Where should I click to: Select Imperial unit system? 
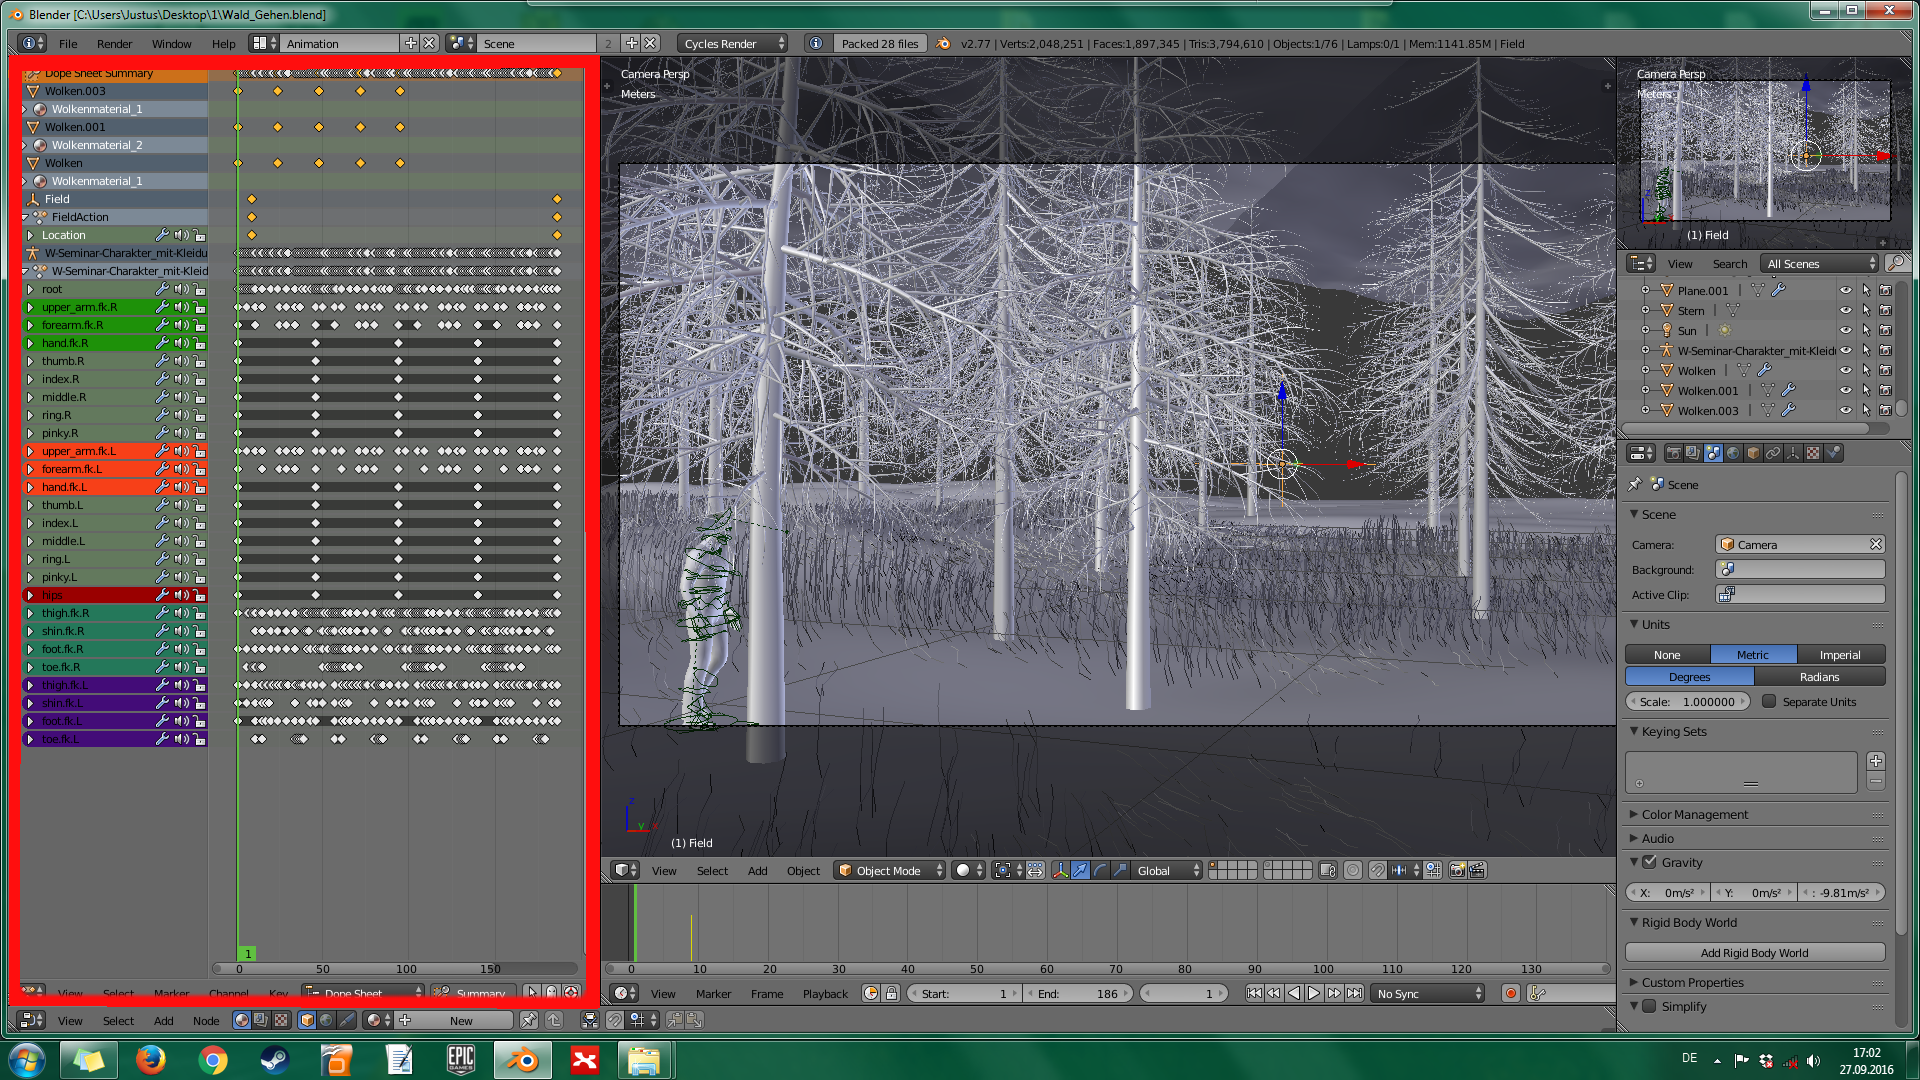click(1840, 655)
